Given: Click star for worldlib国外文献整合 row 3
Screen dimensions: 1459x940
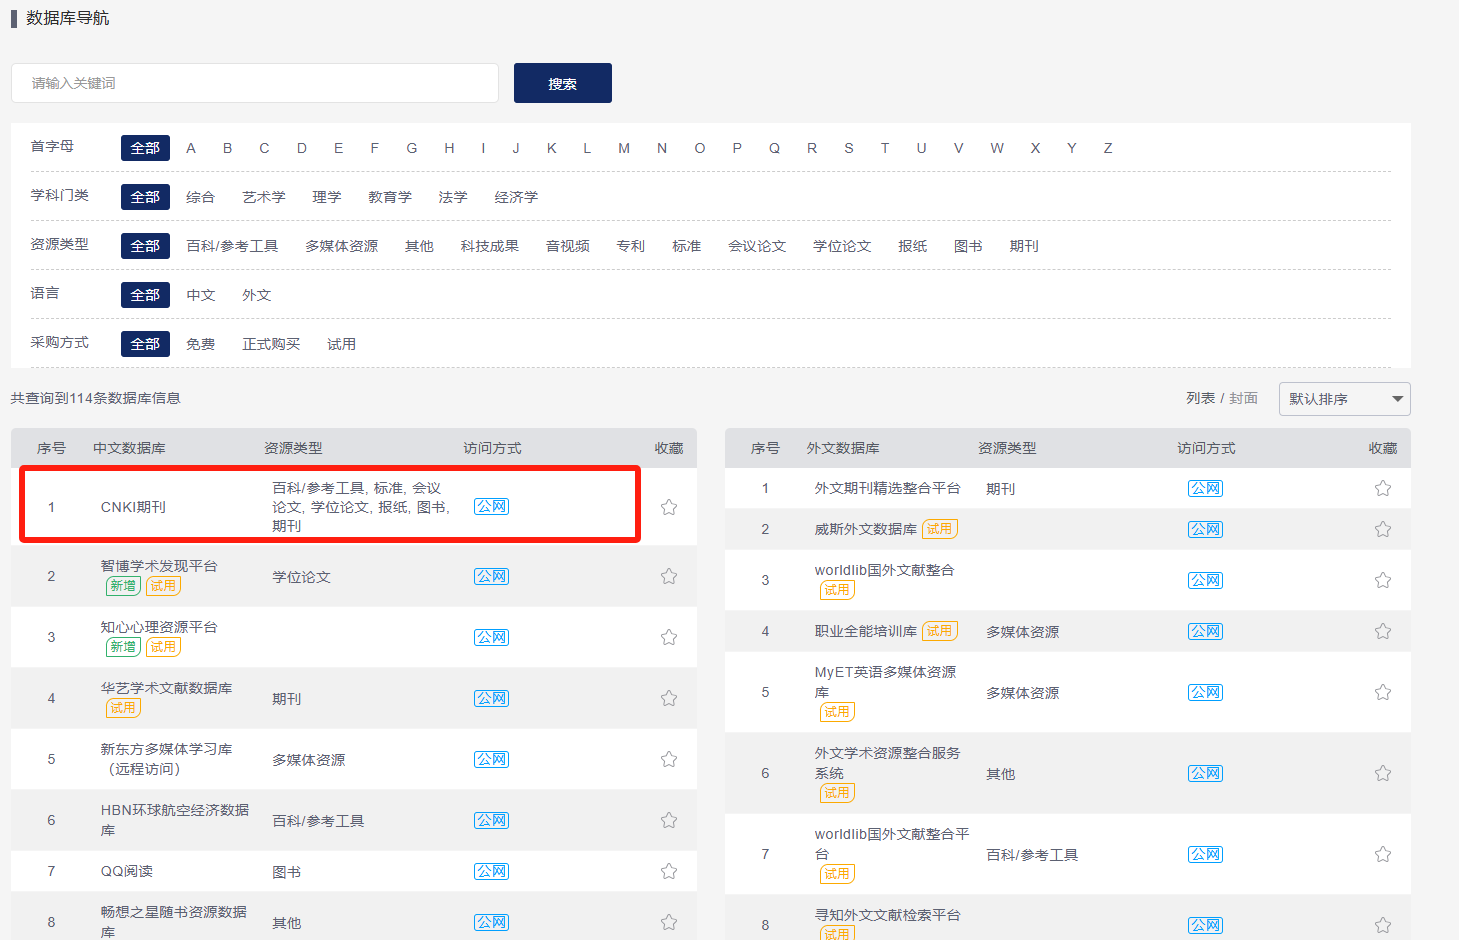Looking at the screenshot, I should click(x=1383, y=580).
